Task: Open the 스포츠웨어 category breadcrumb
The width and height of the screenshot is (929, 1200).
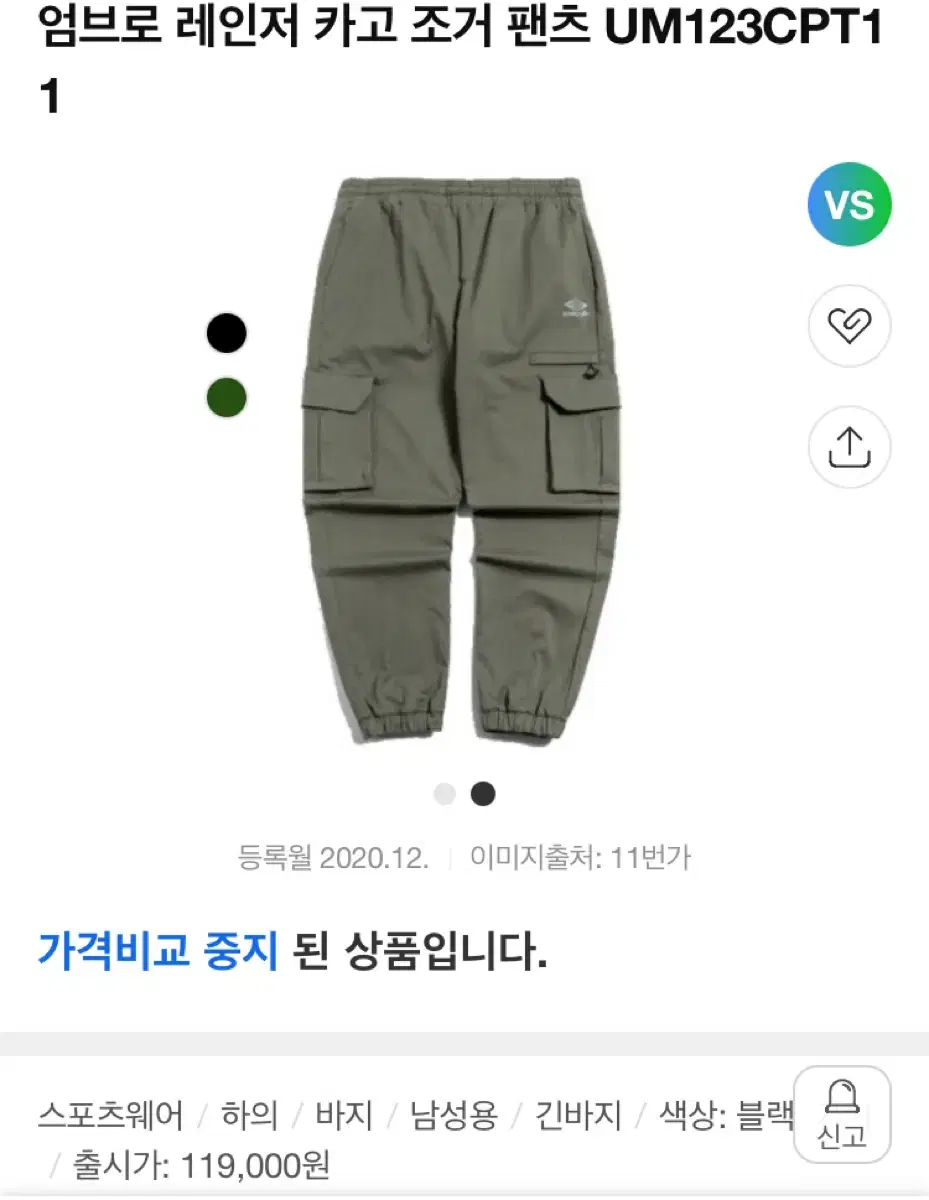Action: coord(111,1114)
